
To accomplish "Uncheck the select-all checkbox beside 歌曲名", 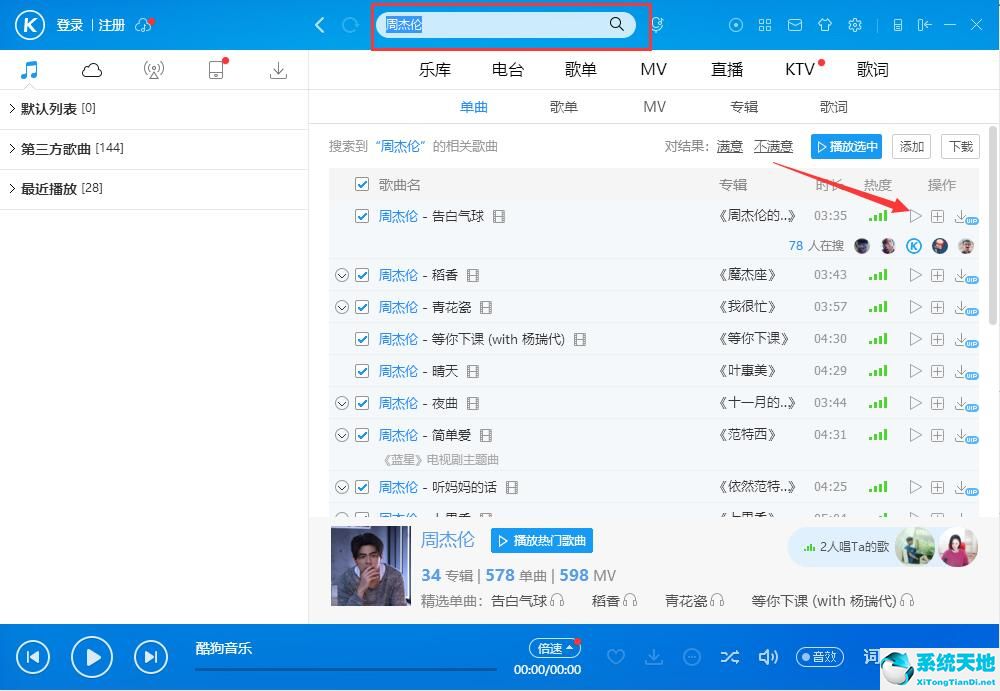I will (x=362, y=184).
